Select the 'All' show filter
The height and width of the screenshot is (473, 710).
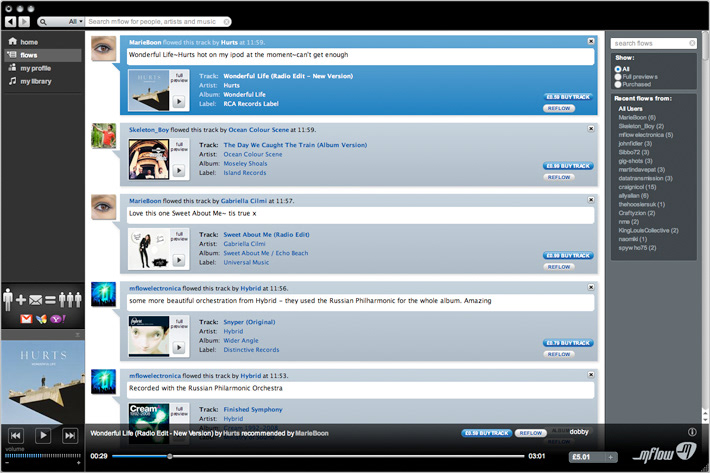620,69
